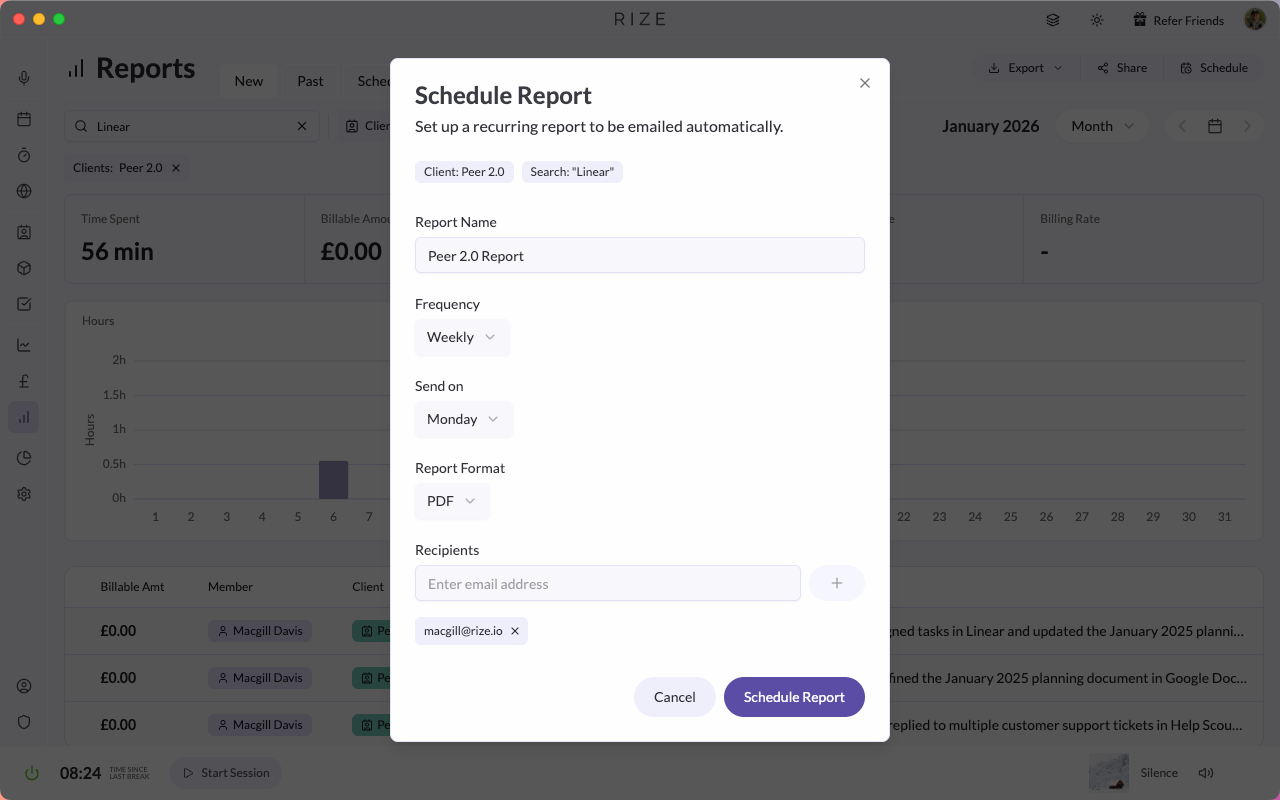This screenshot has width=1280, height=800.
Task: Enable Silence mode at the bottom right
Action: (1159, 772)
